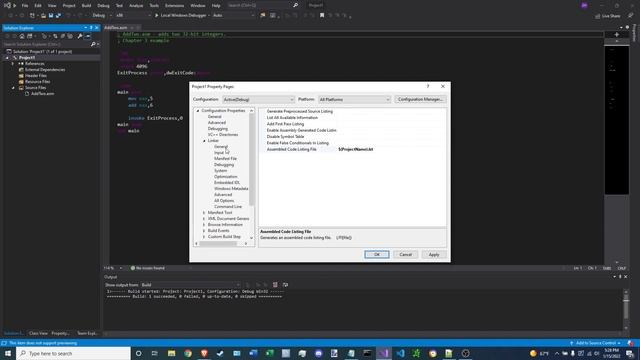Open Visual Studio from the Windows taskbar
This screenshot has height=360, width=640.
[384, 353]
